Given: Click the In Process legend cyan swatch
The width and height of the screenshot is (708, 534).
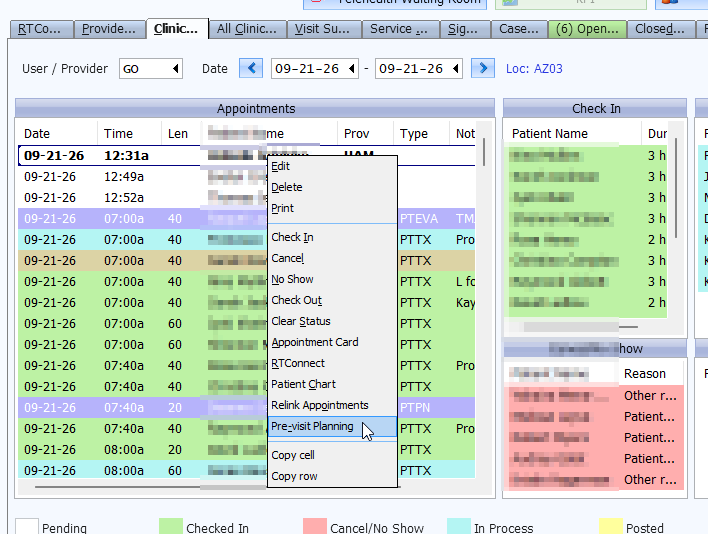Looking at the screenshot, I should [459, 527].
